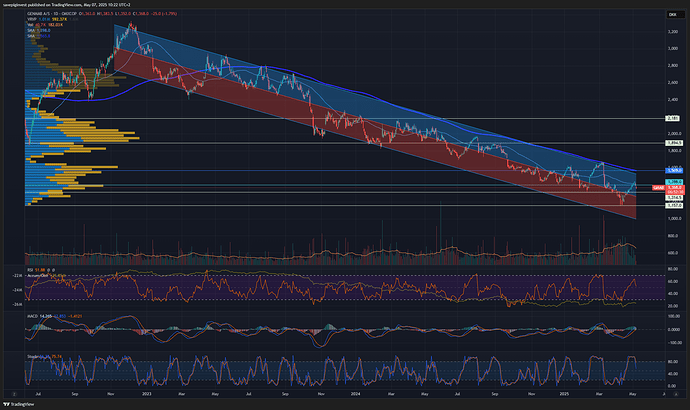Click the 1,894.5 horizontal line price label

[x=673, y=143]
